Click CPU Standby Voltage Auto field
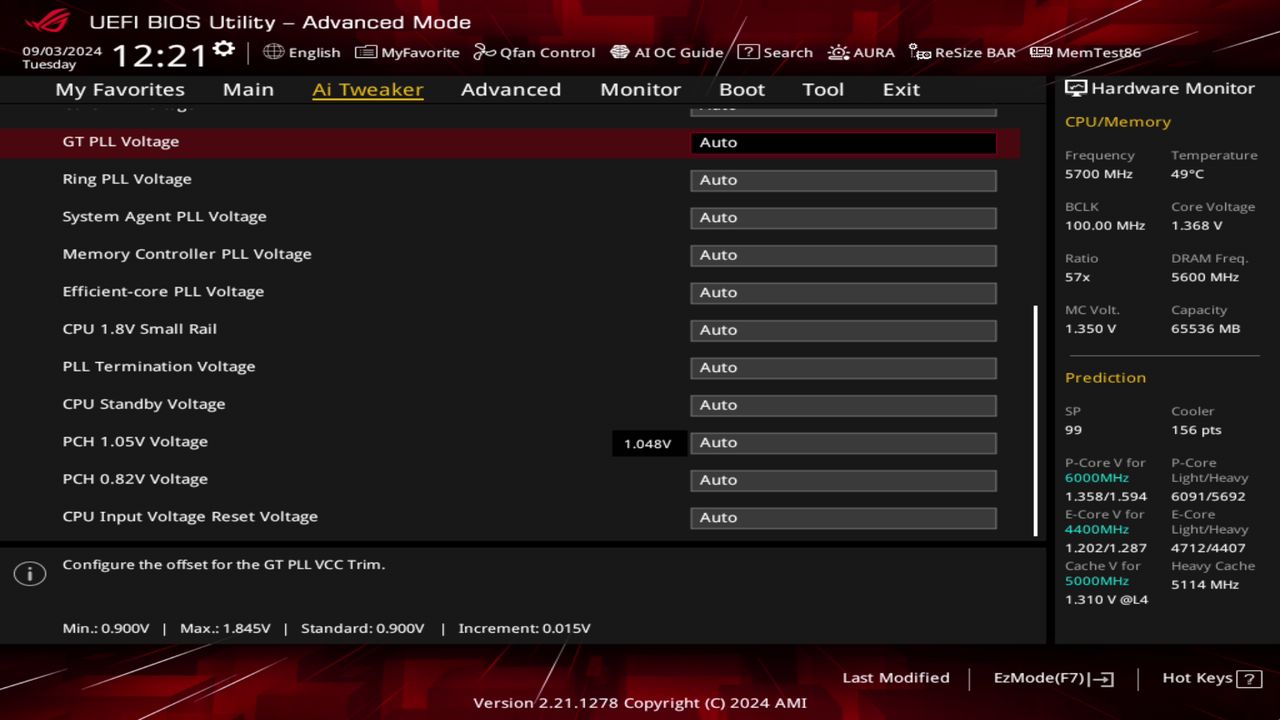Image resolution: width=1280 pixels, height=720 pixels. 843,405
